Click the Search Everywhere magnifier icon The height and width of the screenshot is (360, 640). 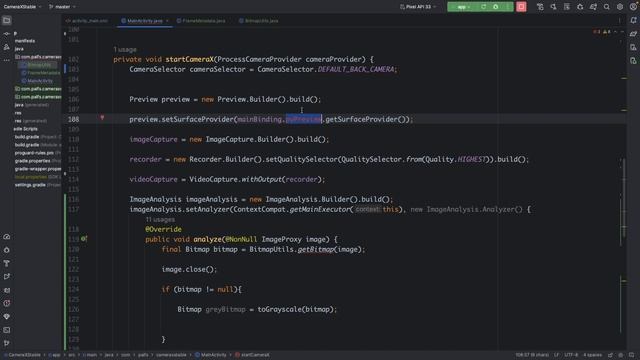(607, 7)
